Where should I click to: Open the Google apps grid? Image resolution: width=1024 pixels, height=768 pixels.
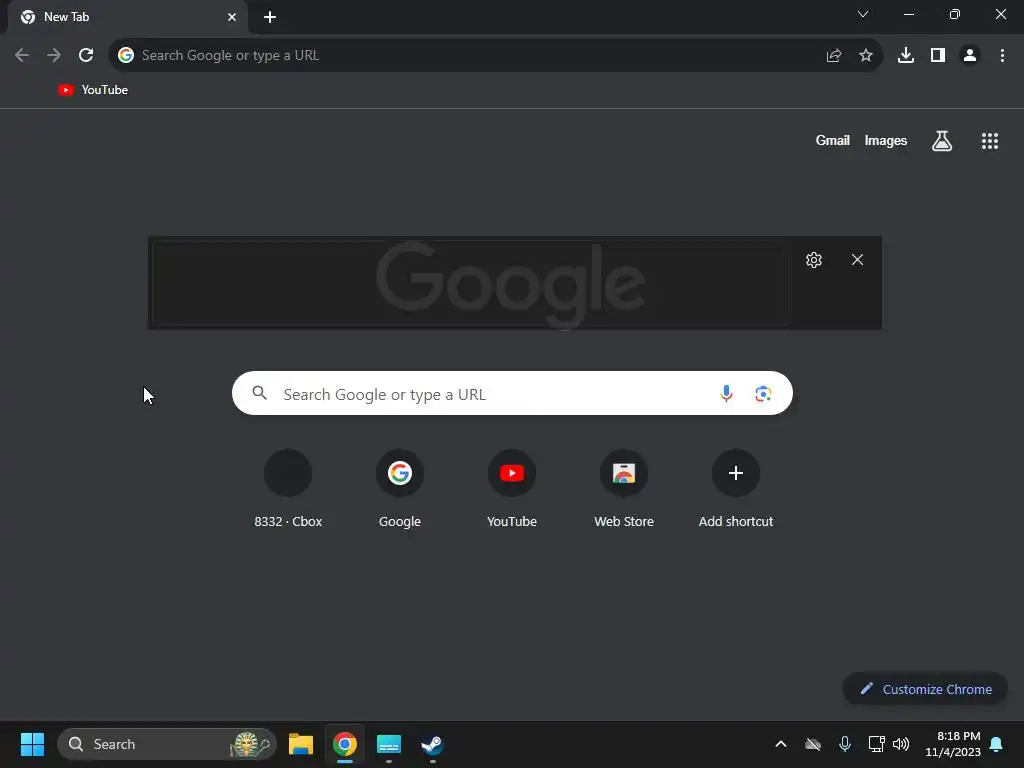(x=990, y=140)
